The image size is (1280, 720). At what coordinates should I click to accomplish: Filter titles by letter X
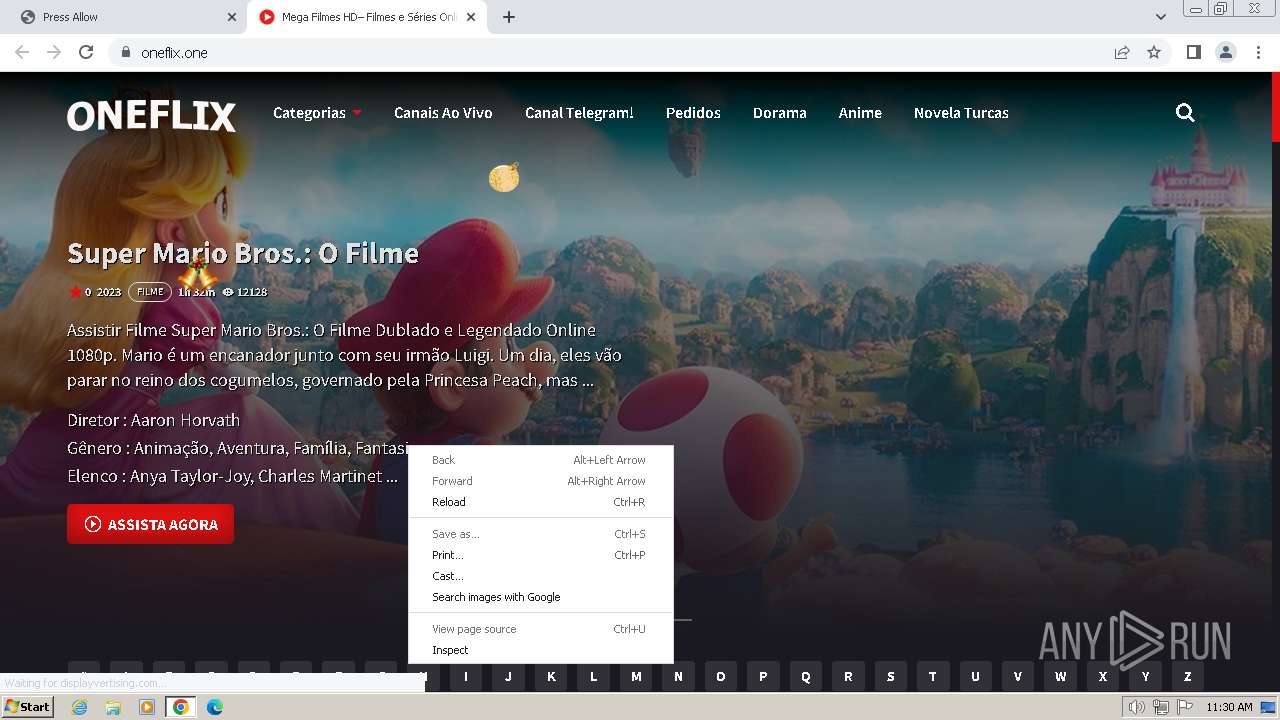pyautogui.click(x=1103, y=676)
